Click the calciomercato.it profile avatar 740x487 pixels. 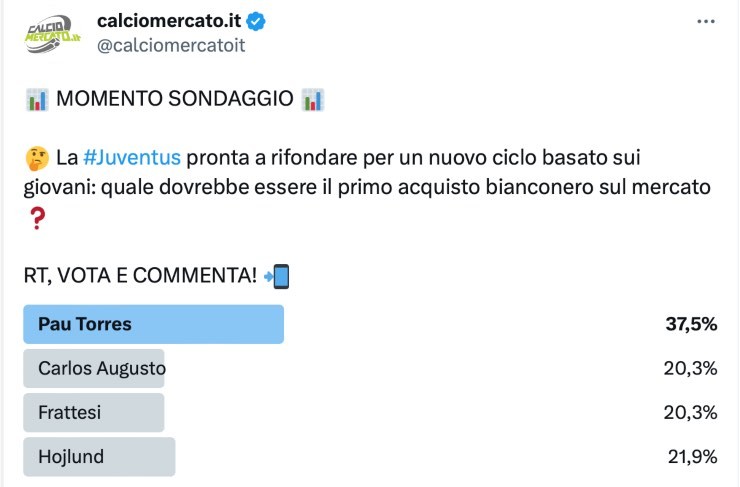[53, 33]
